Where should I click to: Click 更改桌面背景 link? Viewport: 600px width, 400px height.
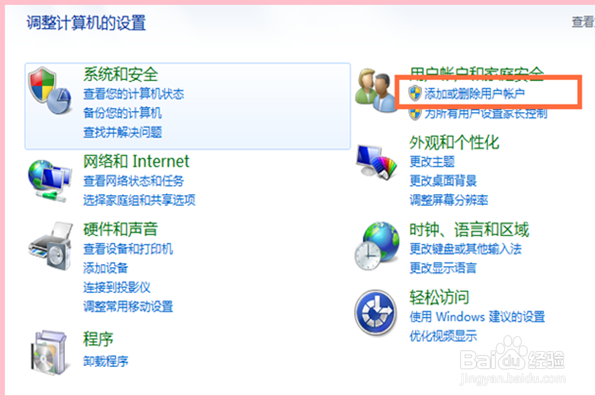(x=443, y=181)
